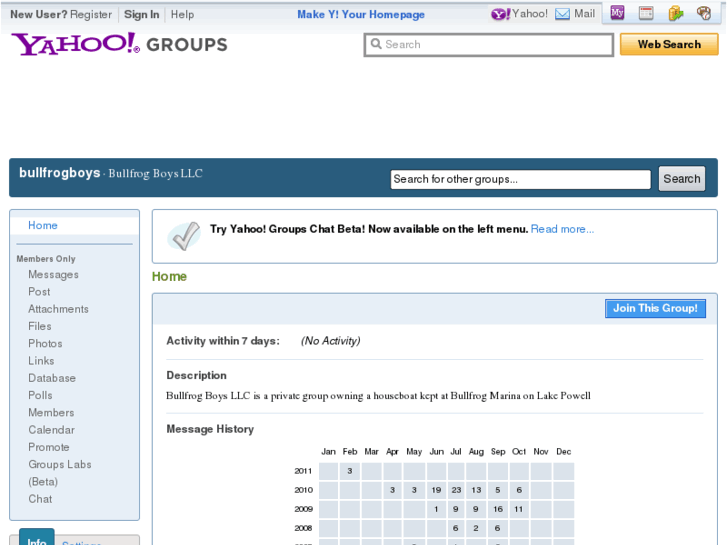Open August 2008 message count 2

[476, 528]
